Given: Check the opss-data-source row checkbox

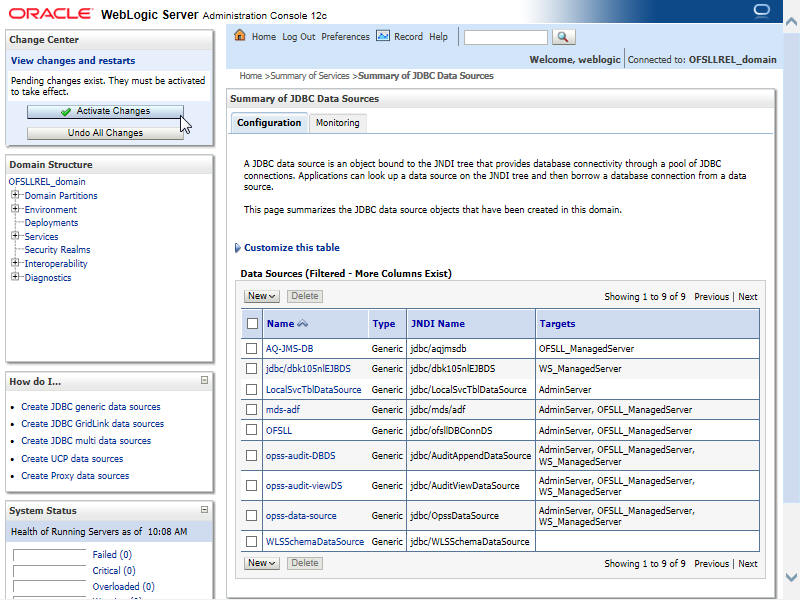Looking at the screenshot, I should pos(251,515).
